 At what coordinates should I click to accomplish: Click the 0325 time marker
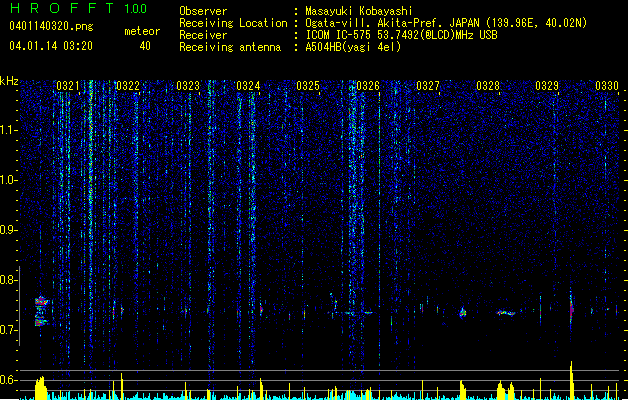308,85
